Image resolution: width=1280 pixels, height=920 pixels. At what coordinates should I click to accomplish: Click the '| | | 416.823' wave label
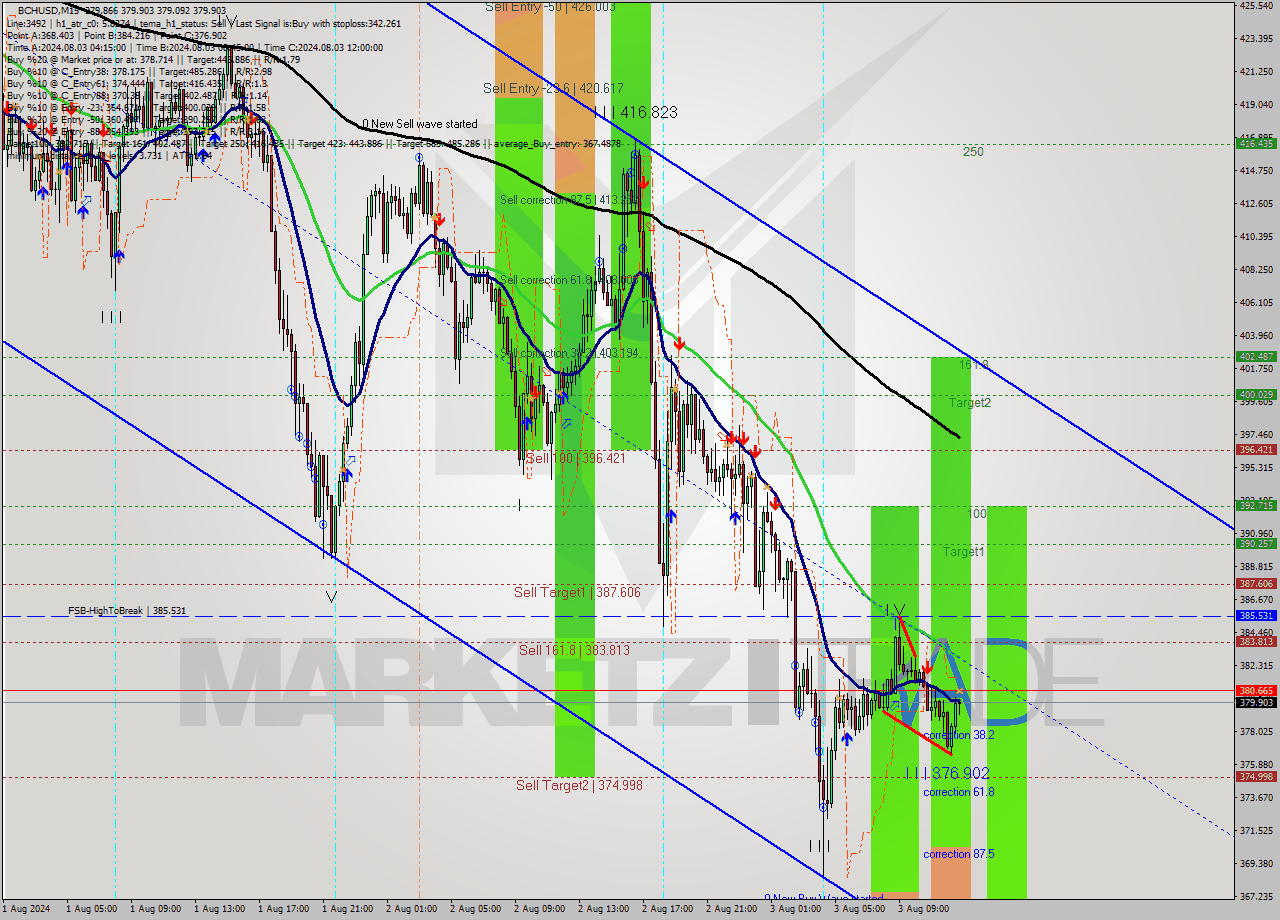(x=635, y=112)
